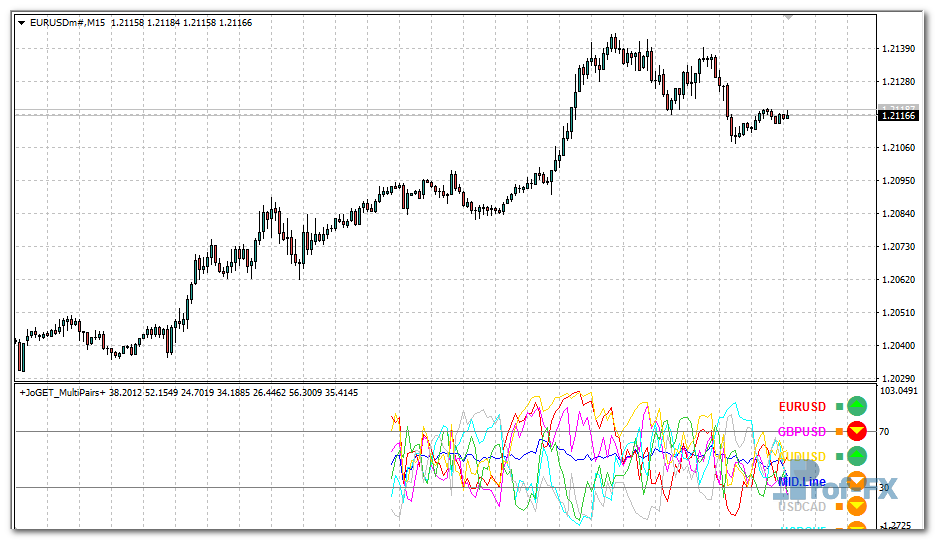This screenshot has width=935, height=540.
Task: Click the green up arrow beside AUDUSD
Action: [856, 456]
